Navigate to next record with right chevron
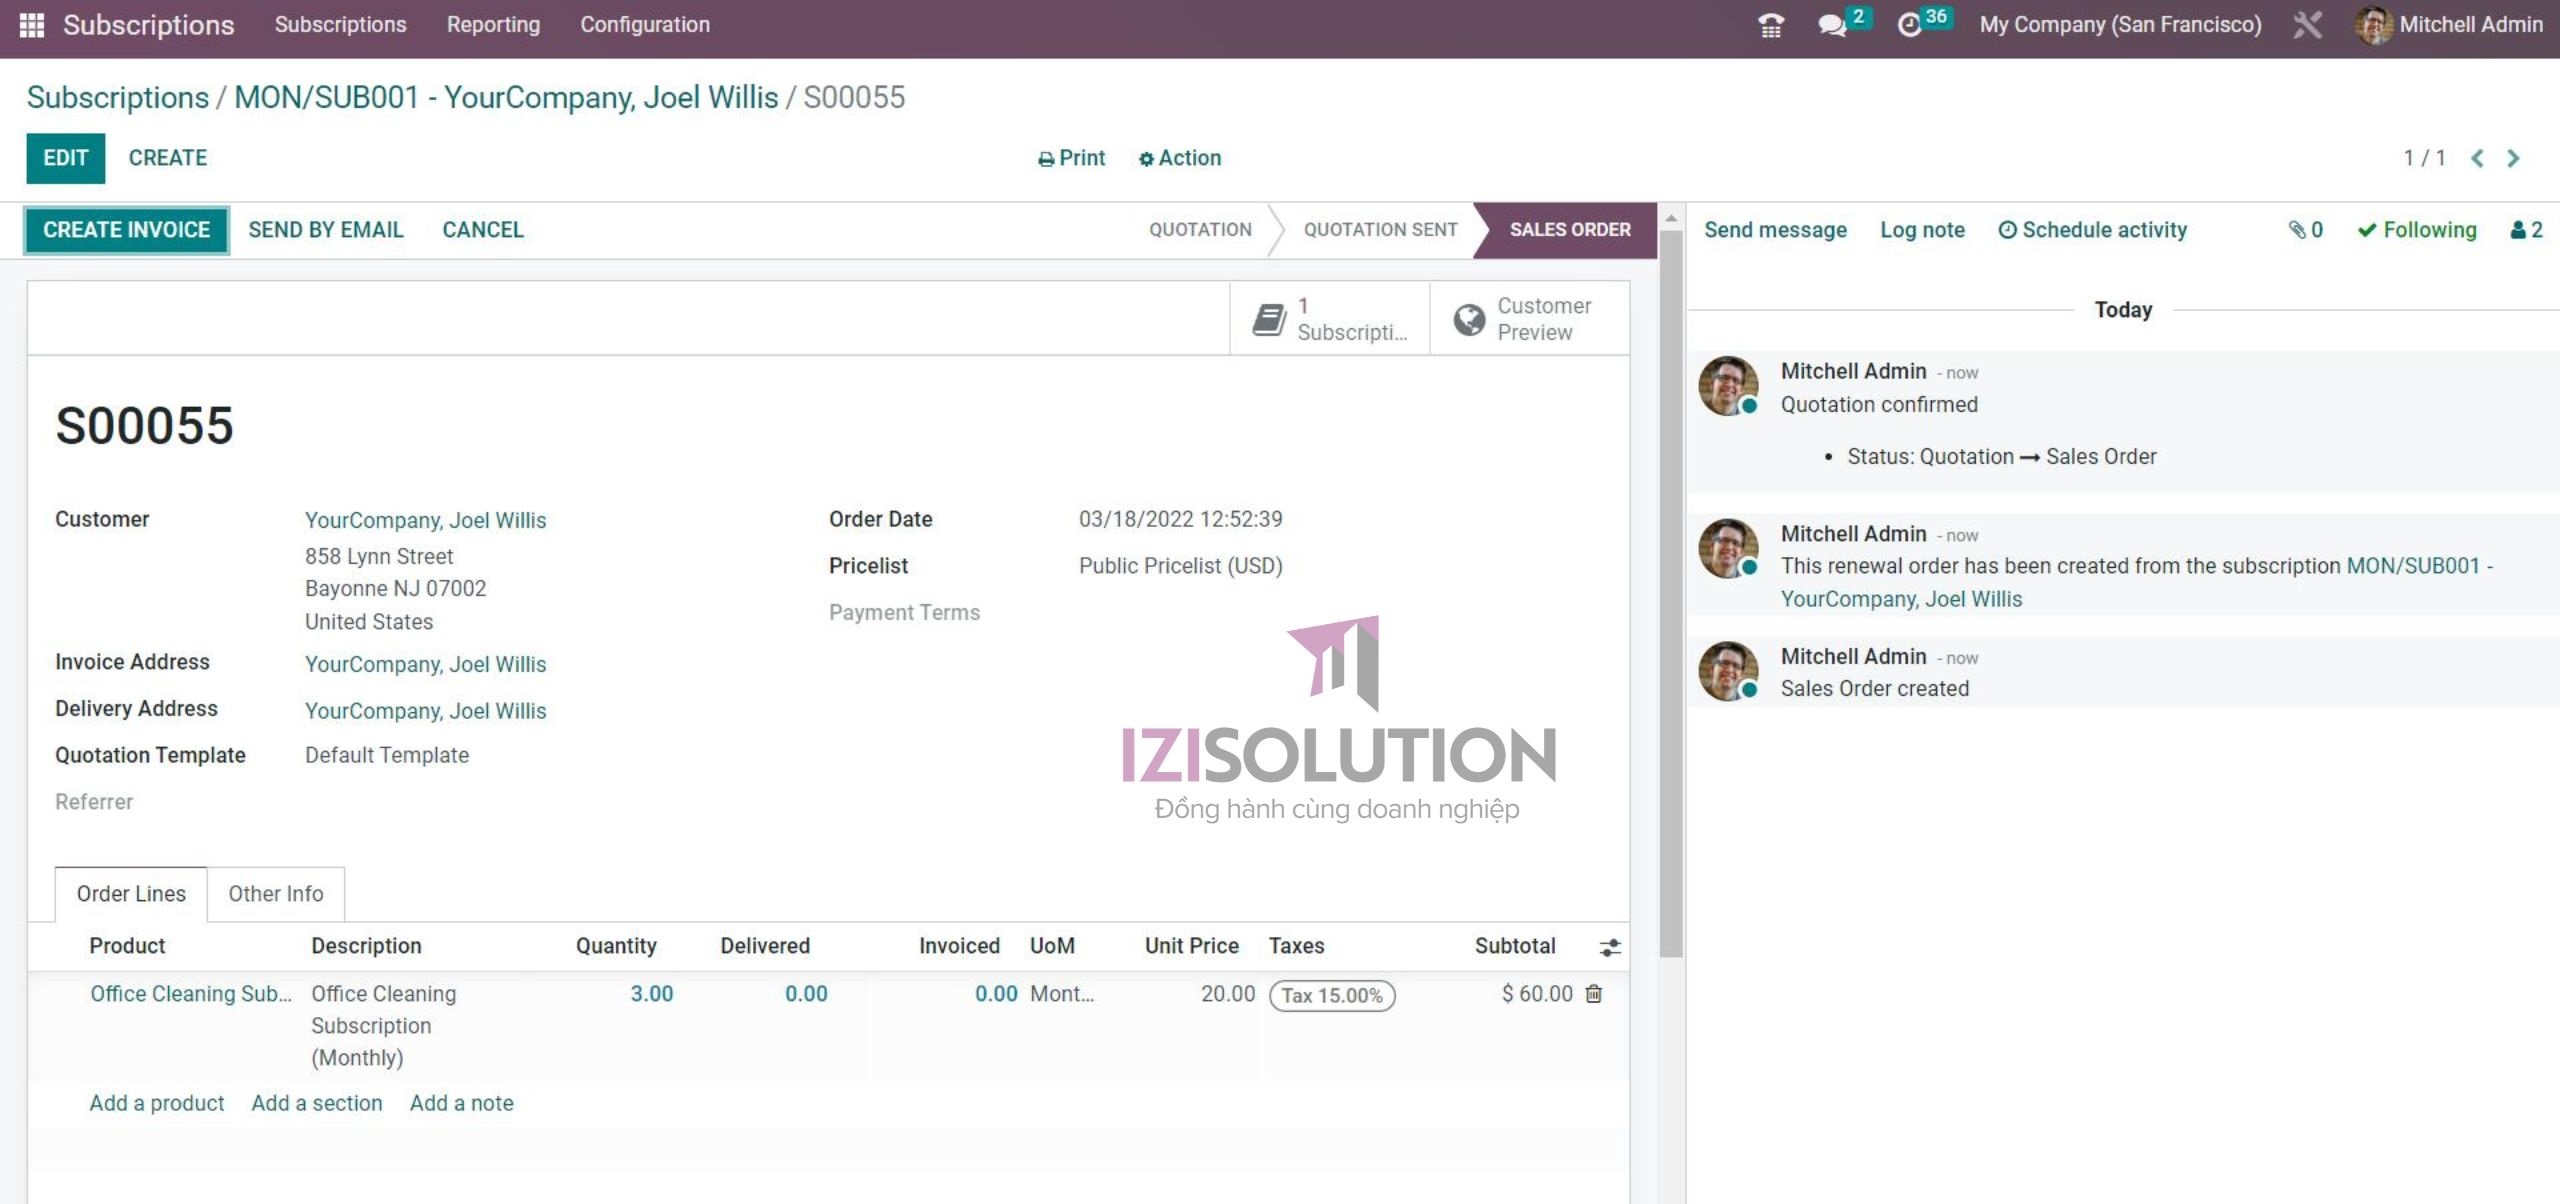The image size is (2560, 1204). (2513, 157)
